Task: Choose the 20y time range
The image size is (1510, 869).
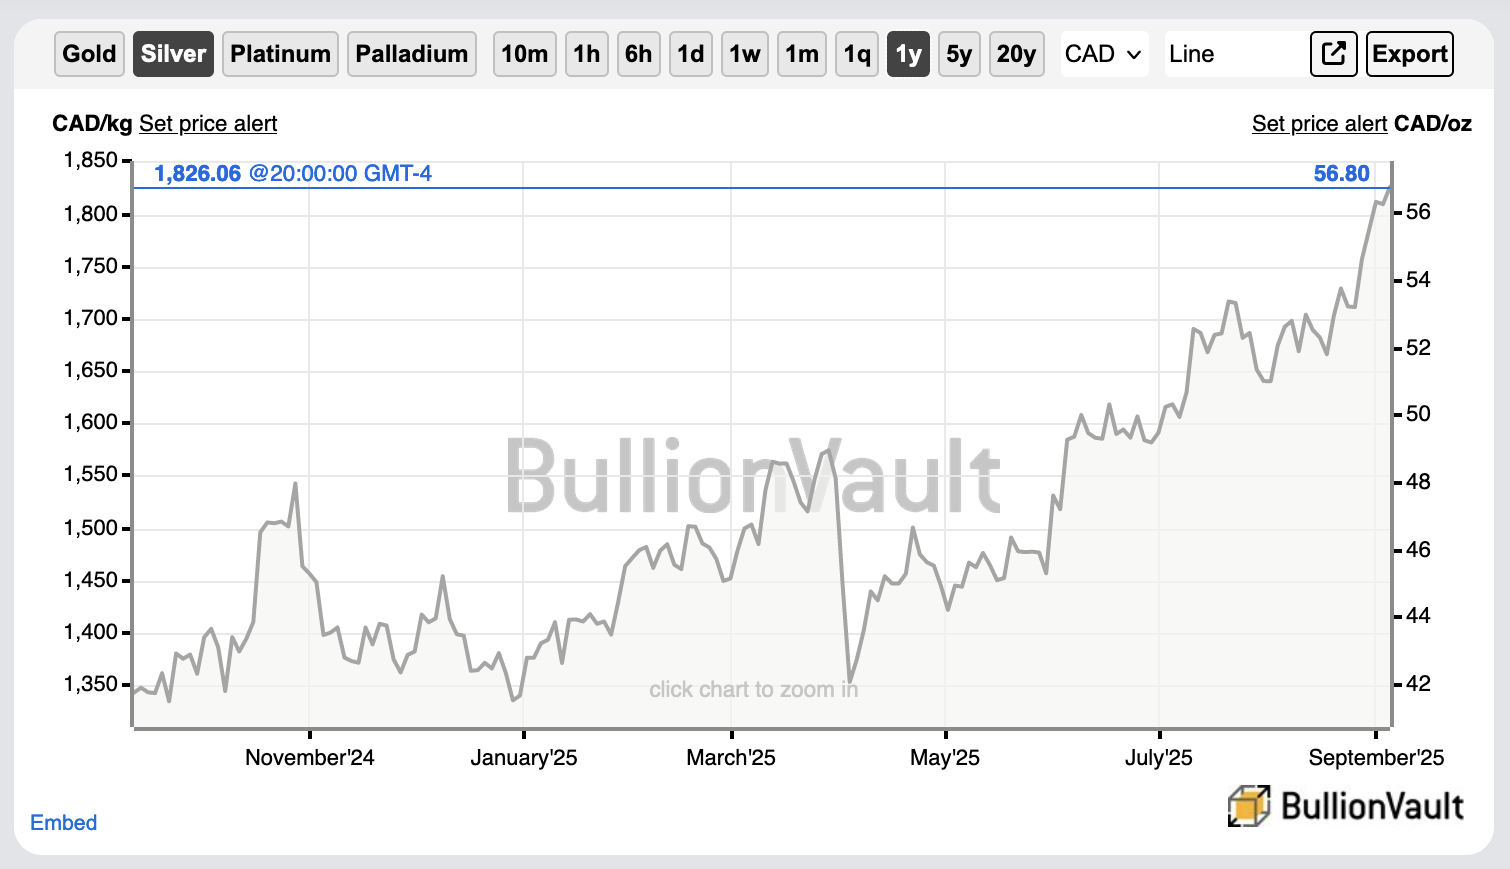Action: (1016, 54)
